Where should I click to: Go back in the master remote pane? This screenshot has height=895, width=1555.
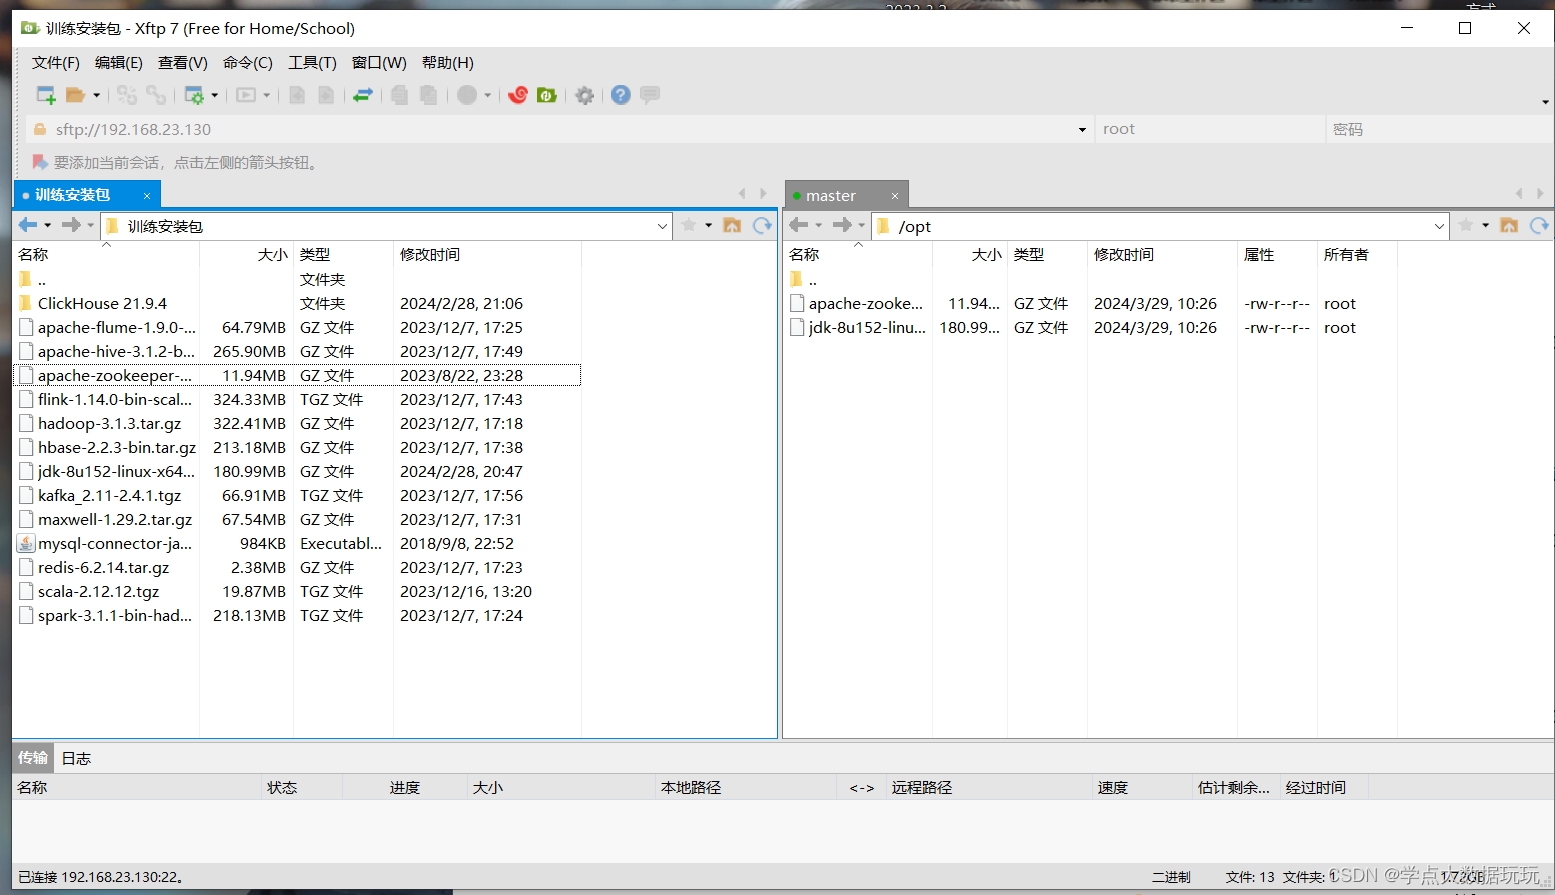point(799,225)
